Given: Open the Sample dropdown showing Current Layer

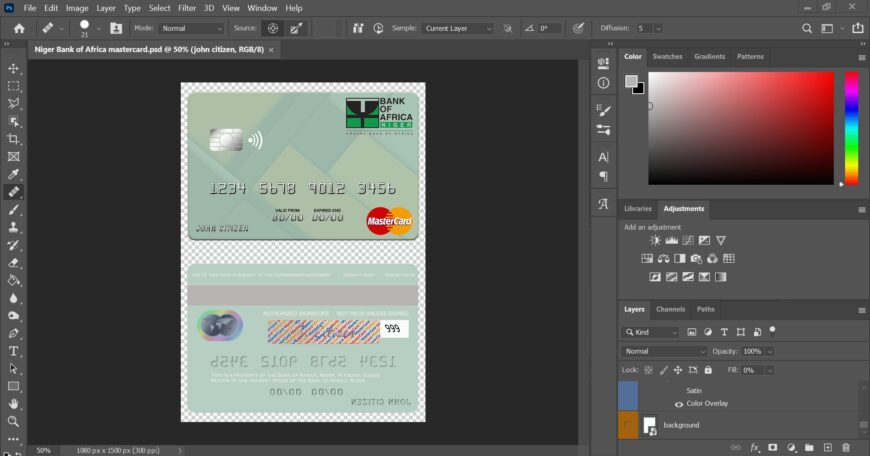Looking at the screenshot, I should tap(457, 28).
